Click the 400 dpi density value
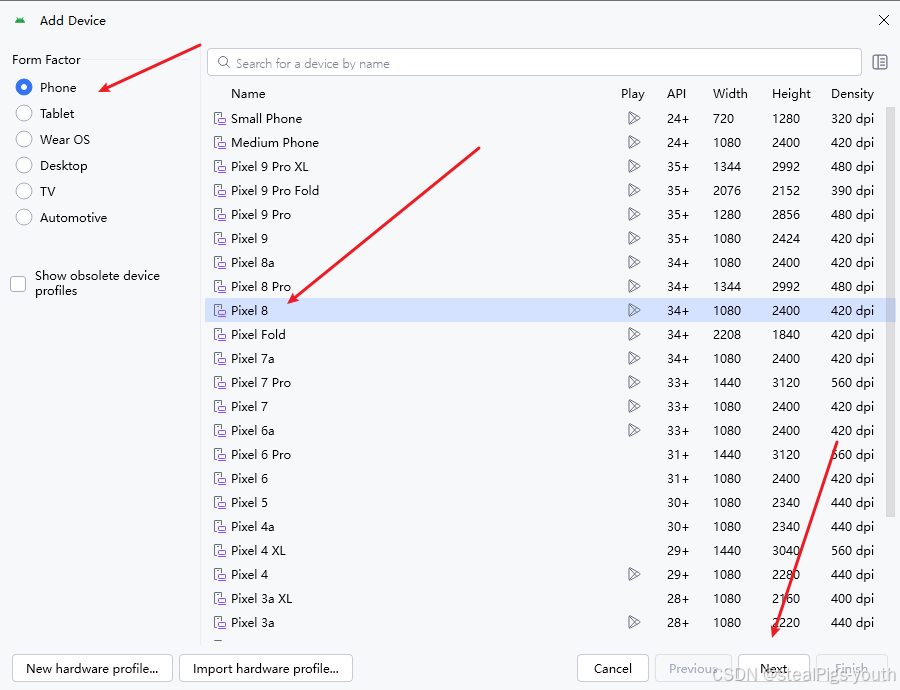This screenshot has width=900, height=690. pos(852,599)
